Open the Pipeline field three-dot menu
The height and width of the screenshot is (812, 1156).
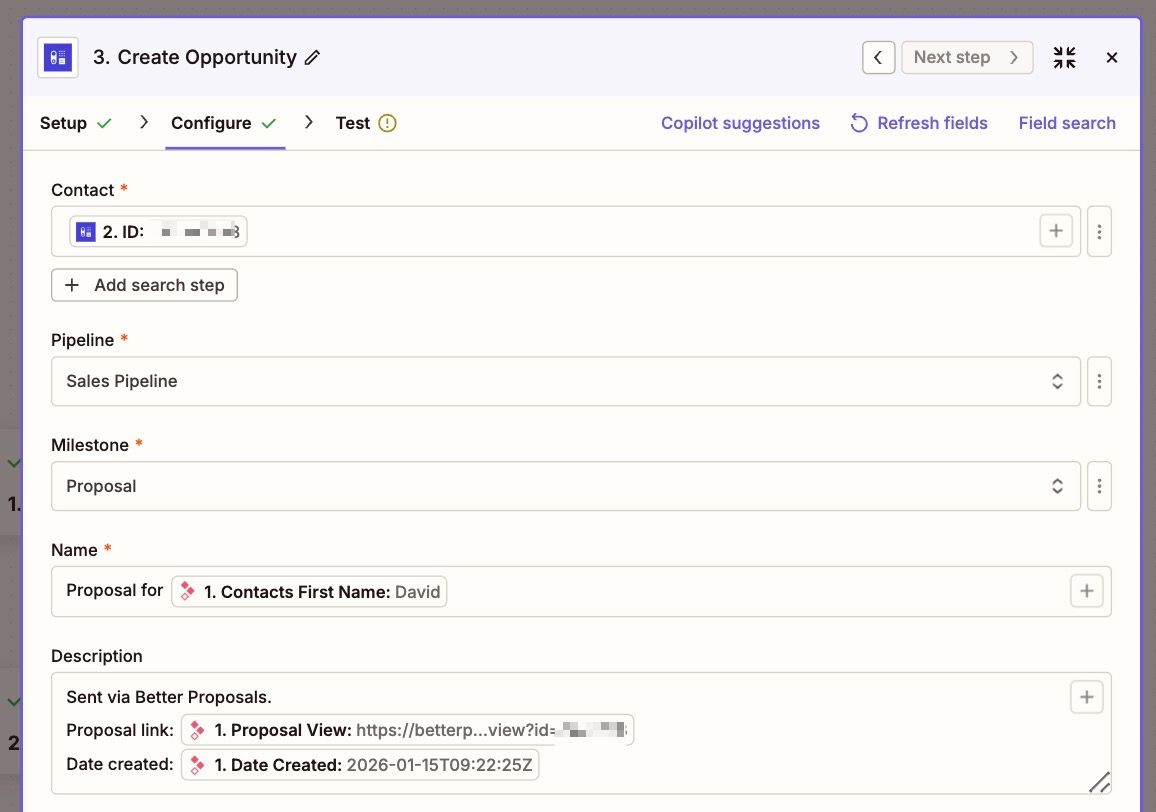tap(1099, 381)
